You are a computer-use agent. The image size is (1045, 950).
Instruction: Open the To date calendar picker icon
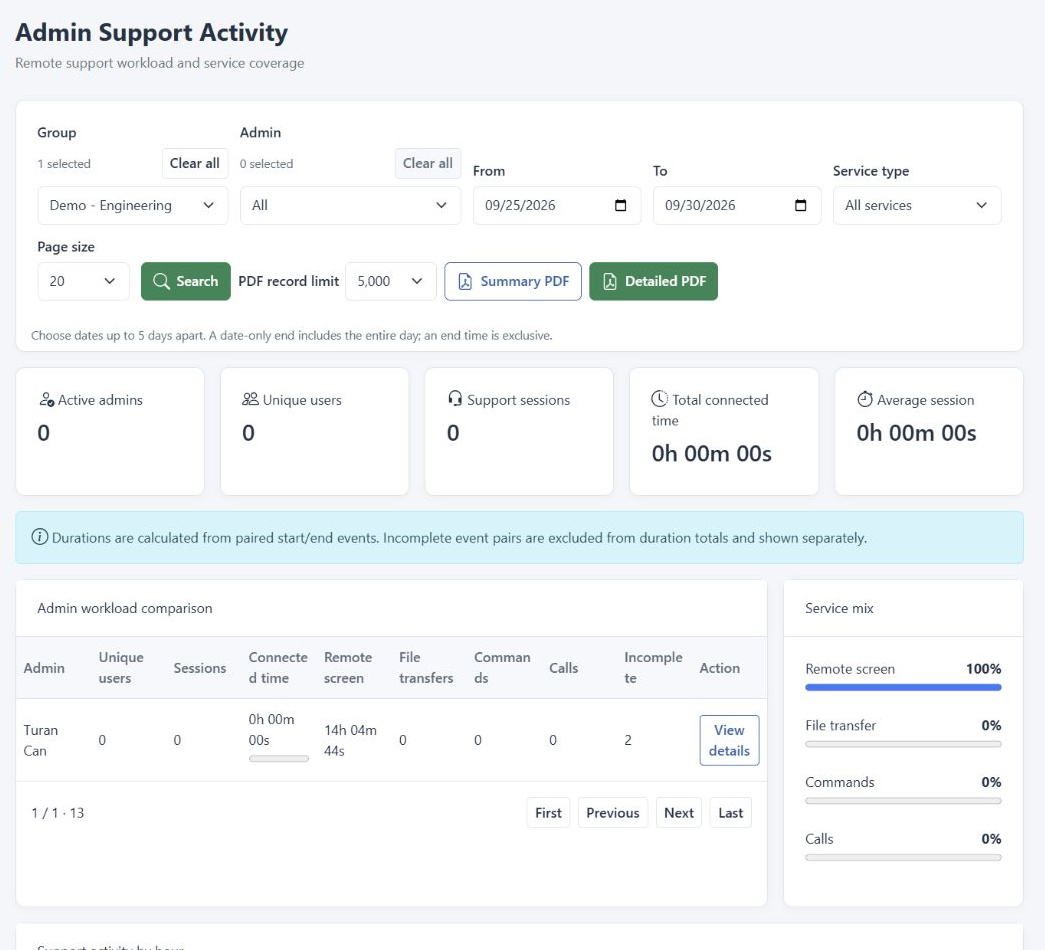pos(800,205)
